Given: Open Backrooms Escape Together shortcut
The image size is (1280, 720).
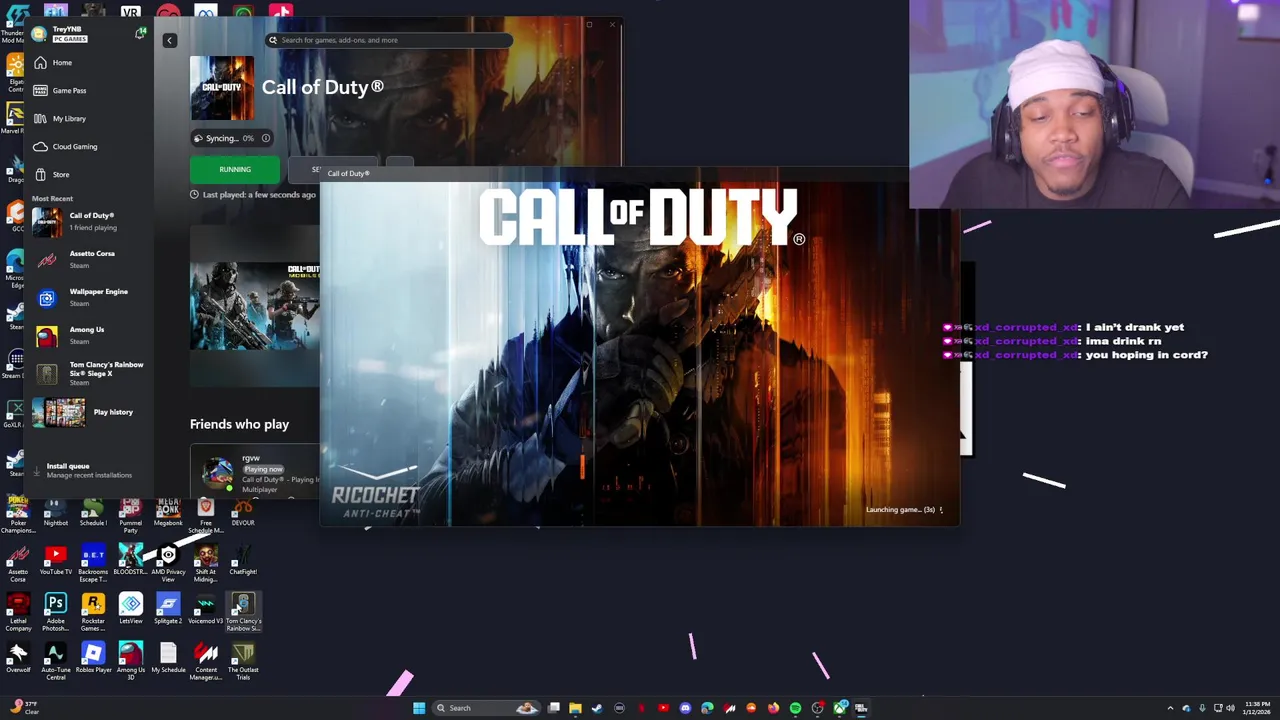Looking at the screenshot, I should [93, 564].
